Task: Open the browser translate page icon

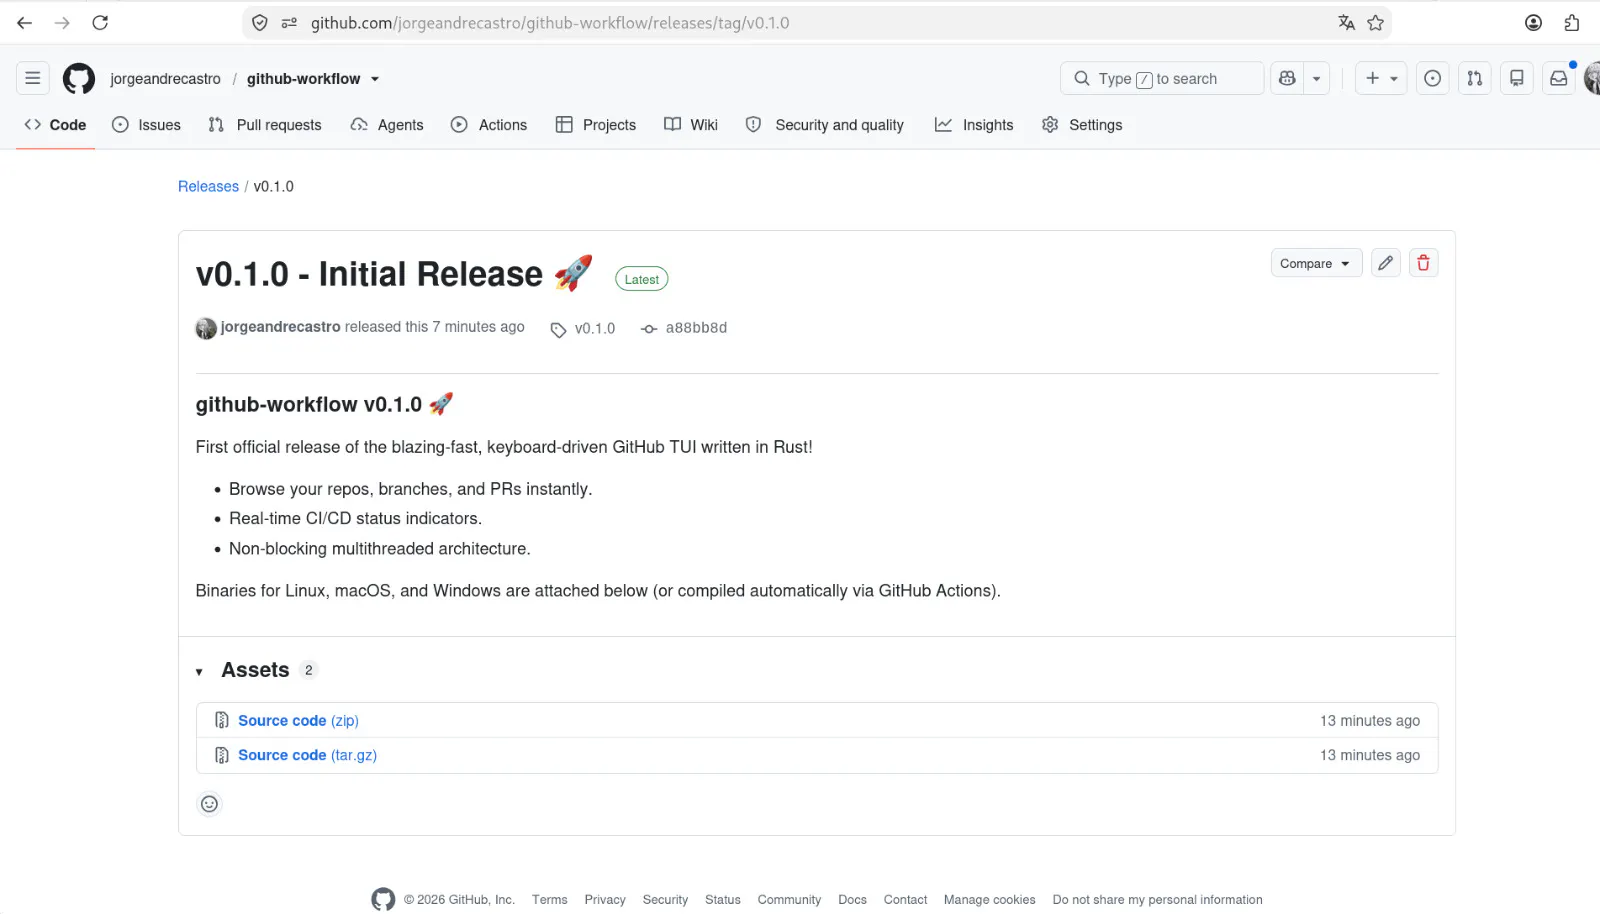Action: 1346,23
